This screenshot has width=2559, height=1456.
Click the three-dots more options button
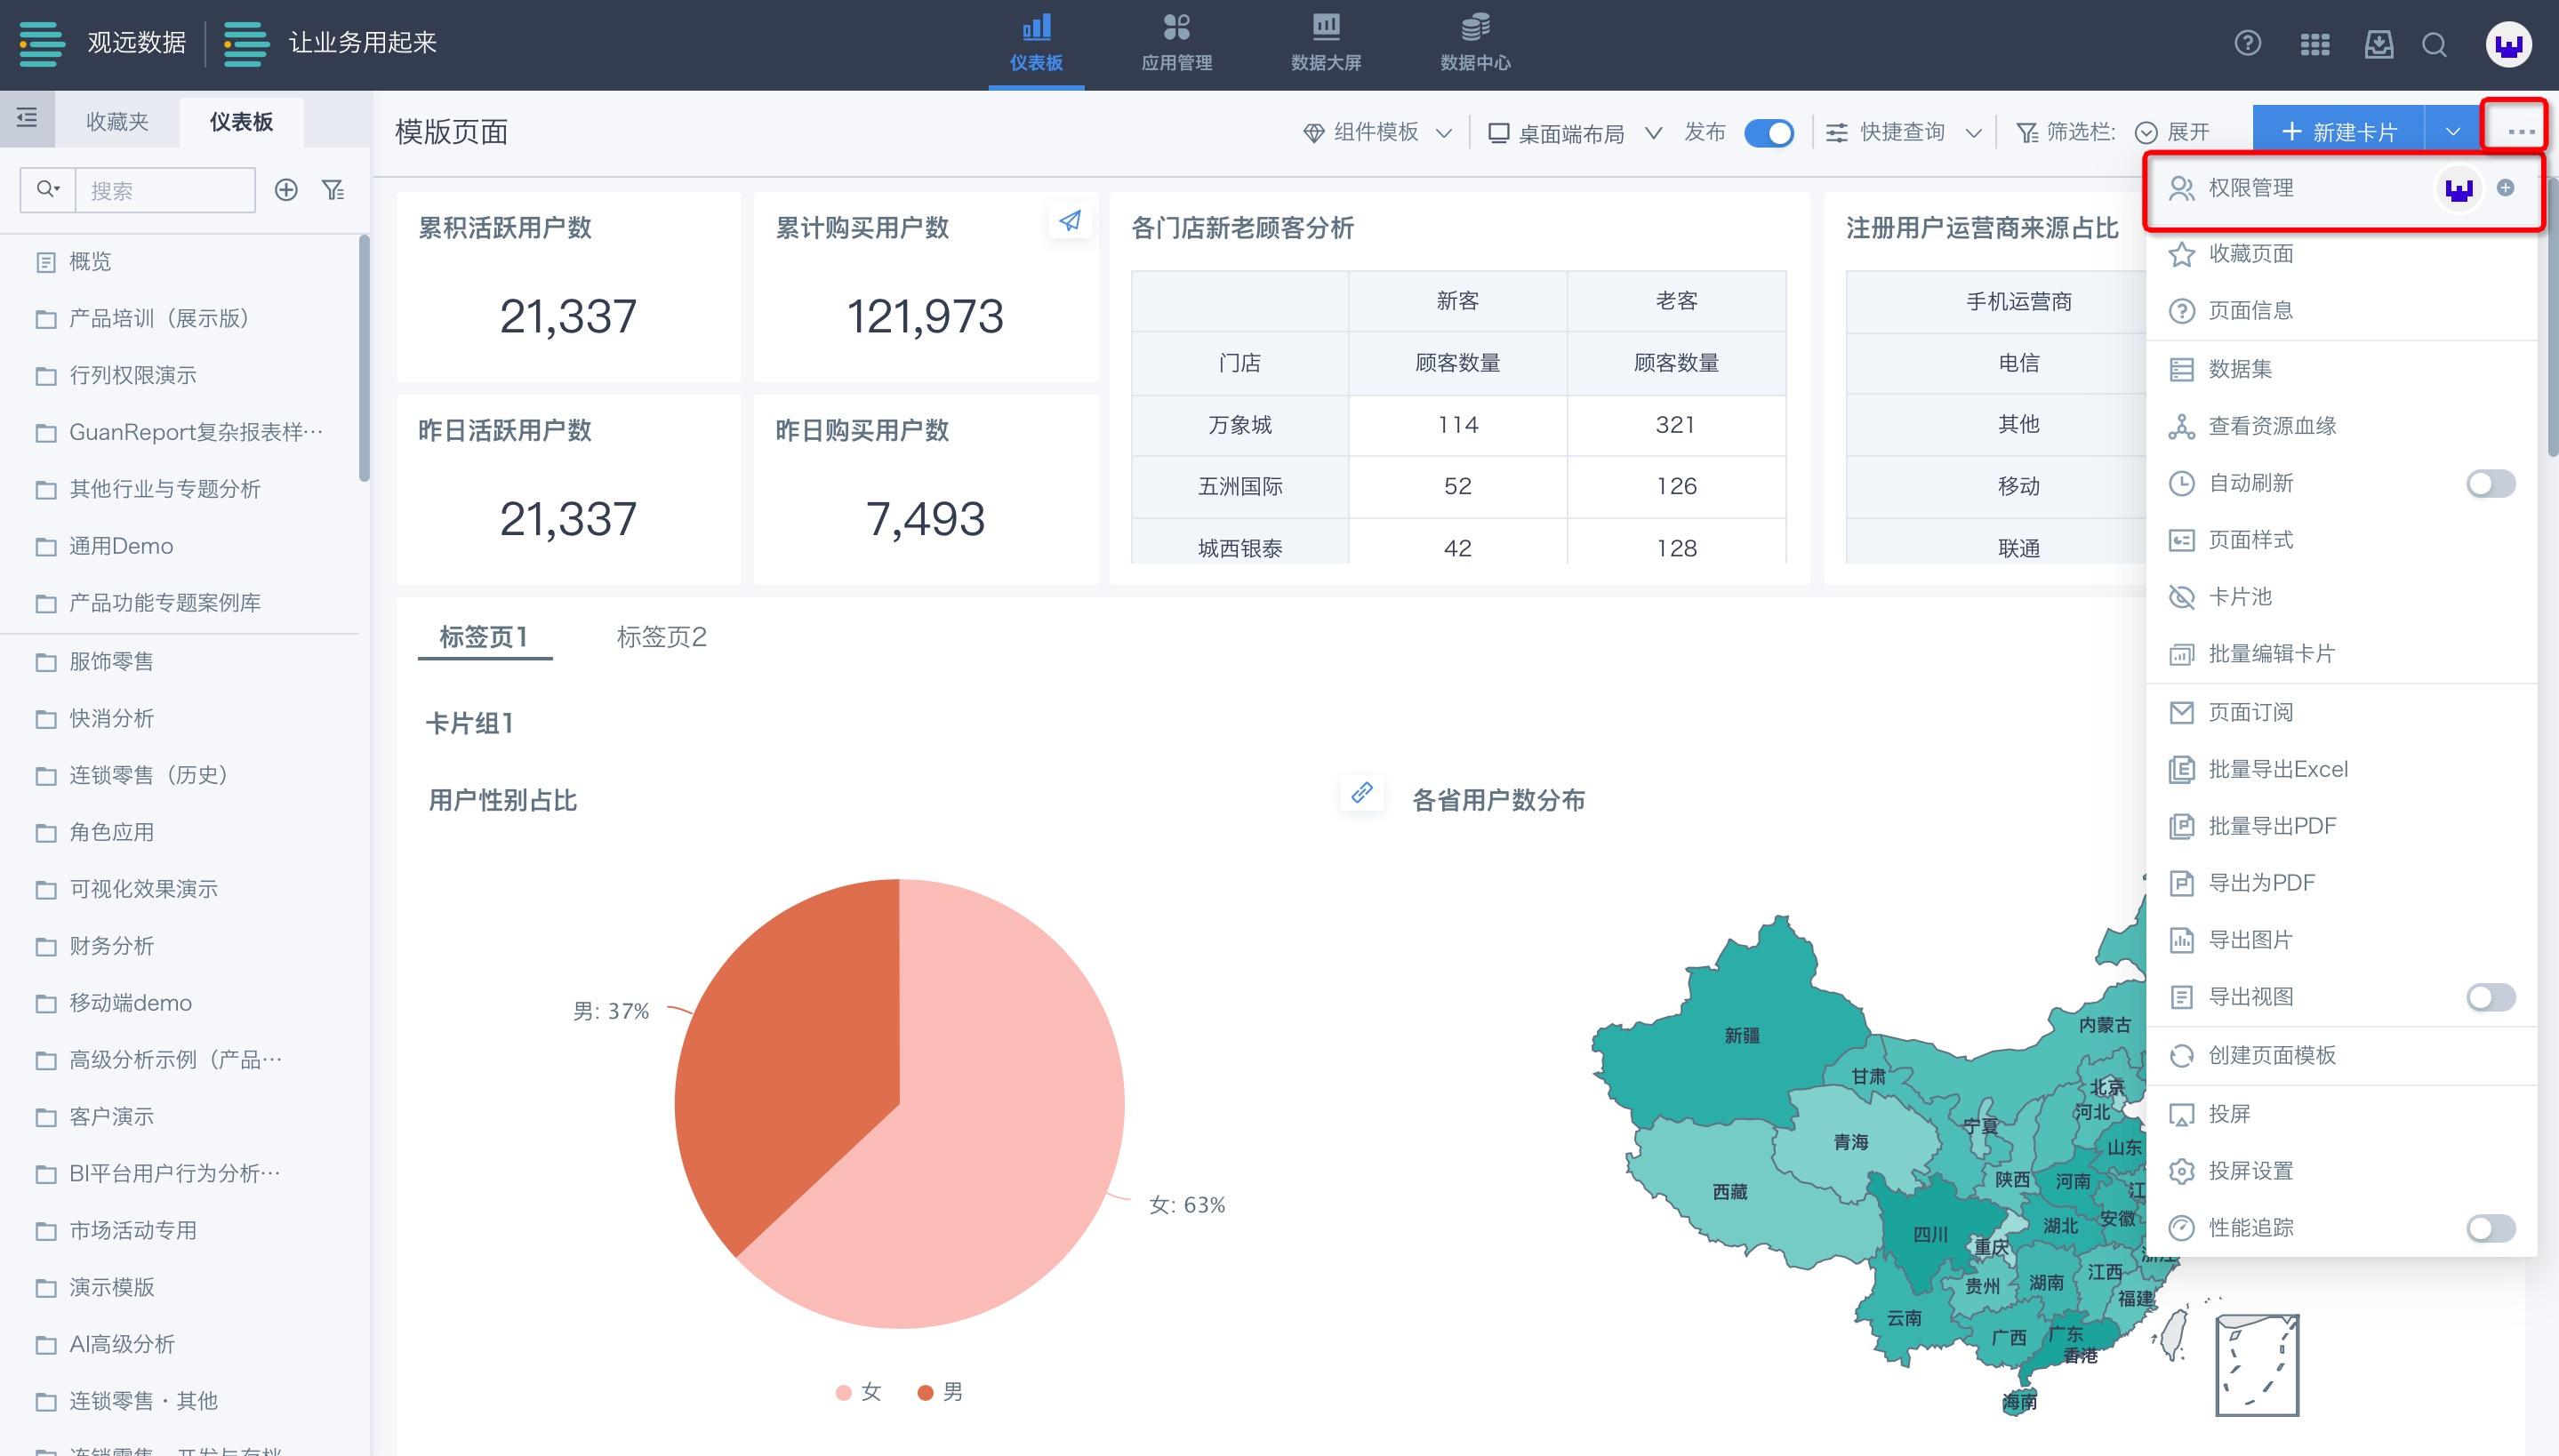[2521, 131]
